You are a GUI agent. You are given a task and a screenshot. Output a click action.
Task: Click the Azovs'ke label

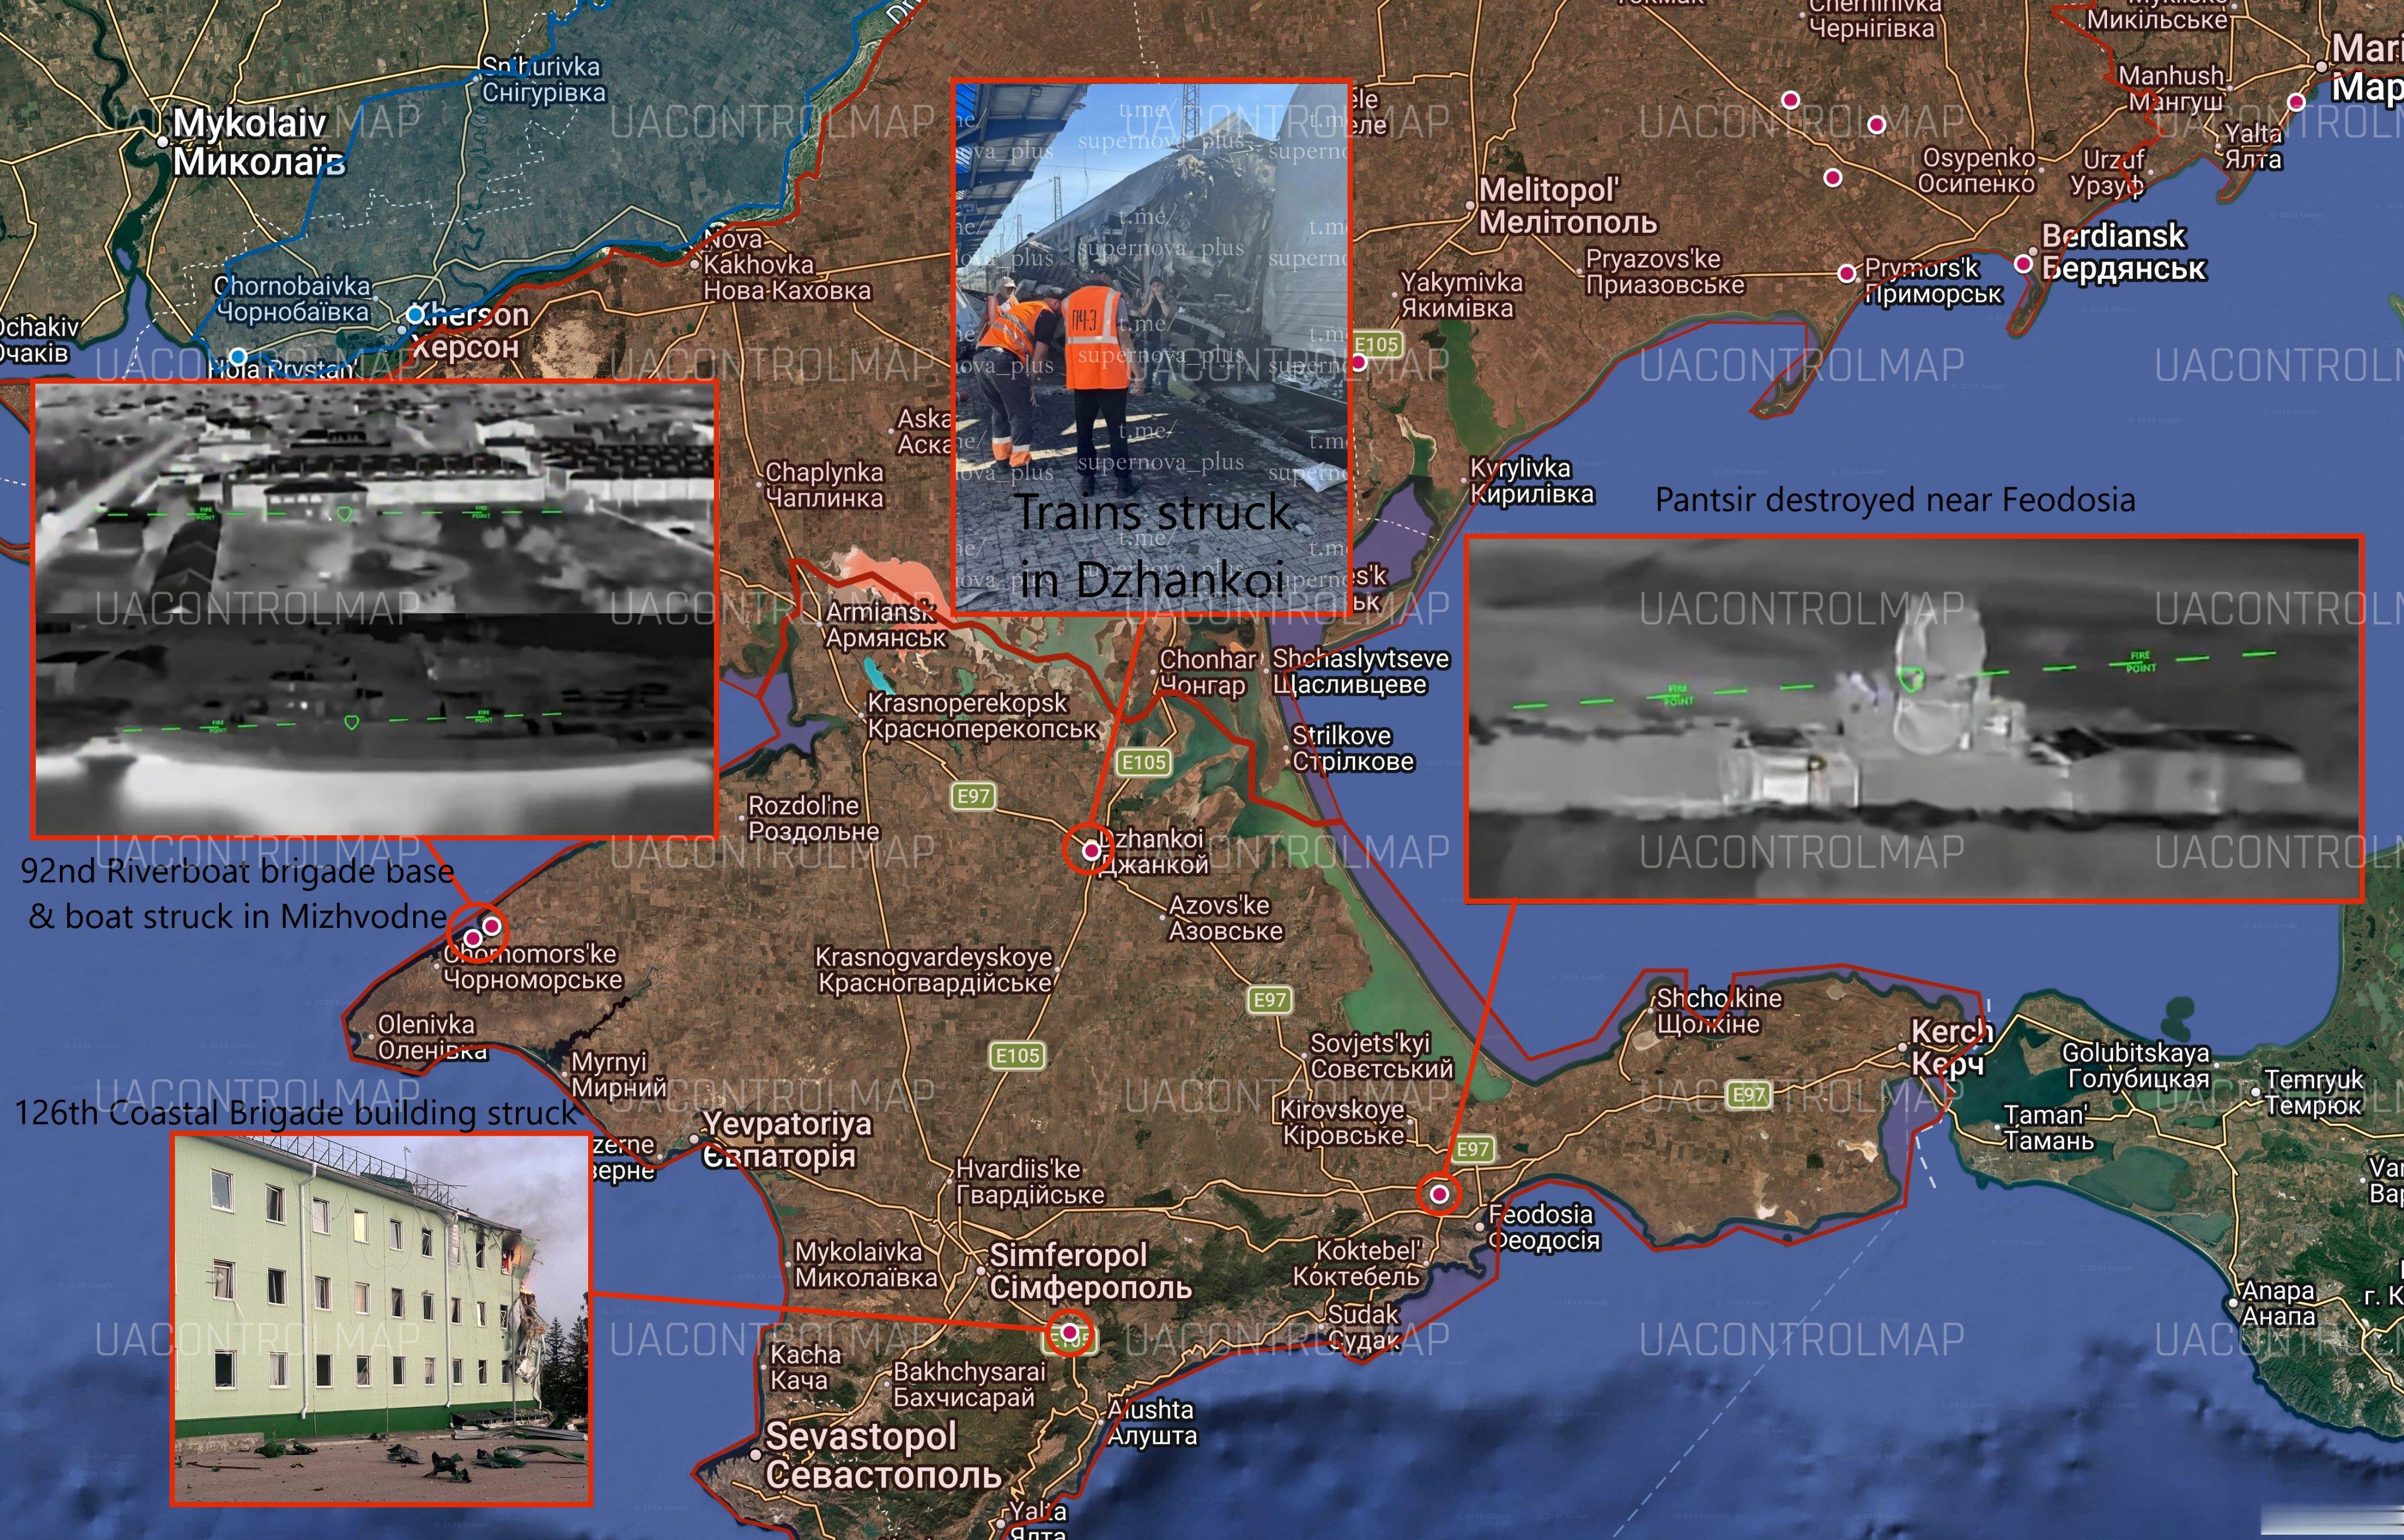(x=1226, y=918)
